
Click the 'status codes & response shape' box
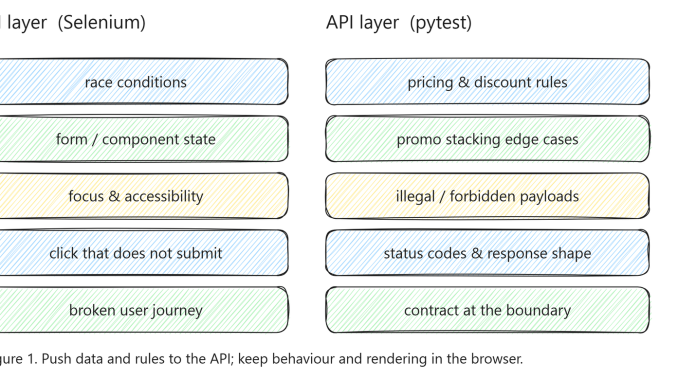487,253
